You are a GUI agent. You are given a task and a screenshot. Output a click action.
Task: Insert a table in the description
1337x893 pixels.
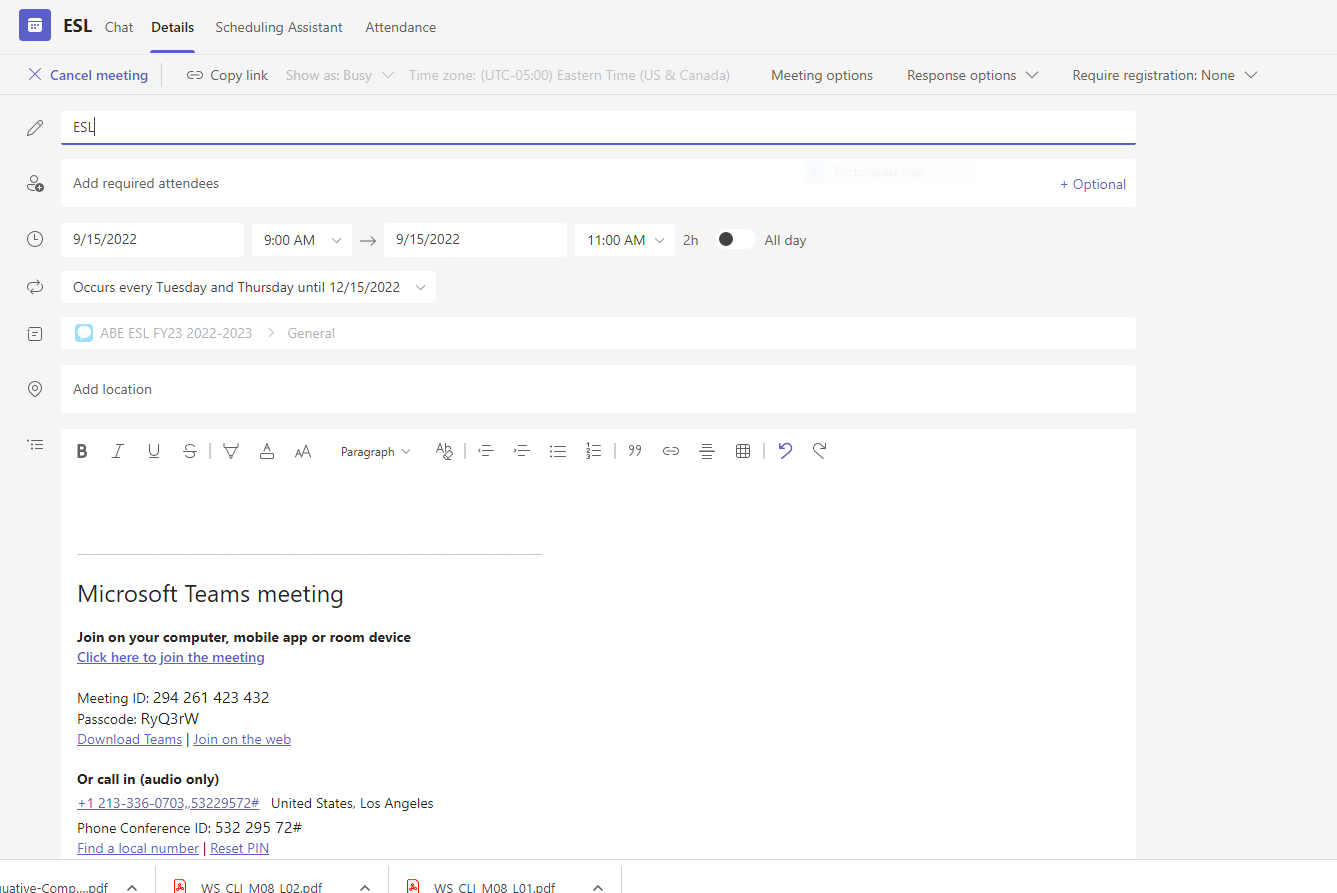[743, 452]
